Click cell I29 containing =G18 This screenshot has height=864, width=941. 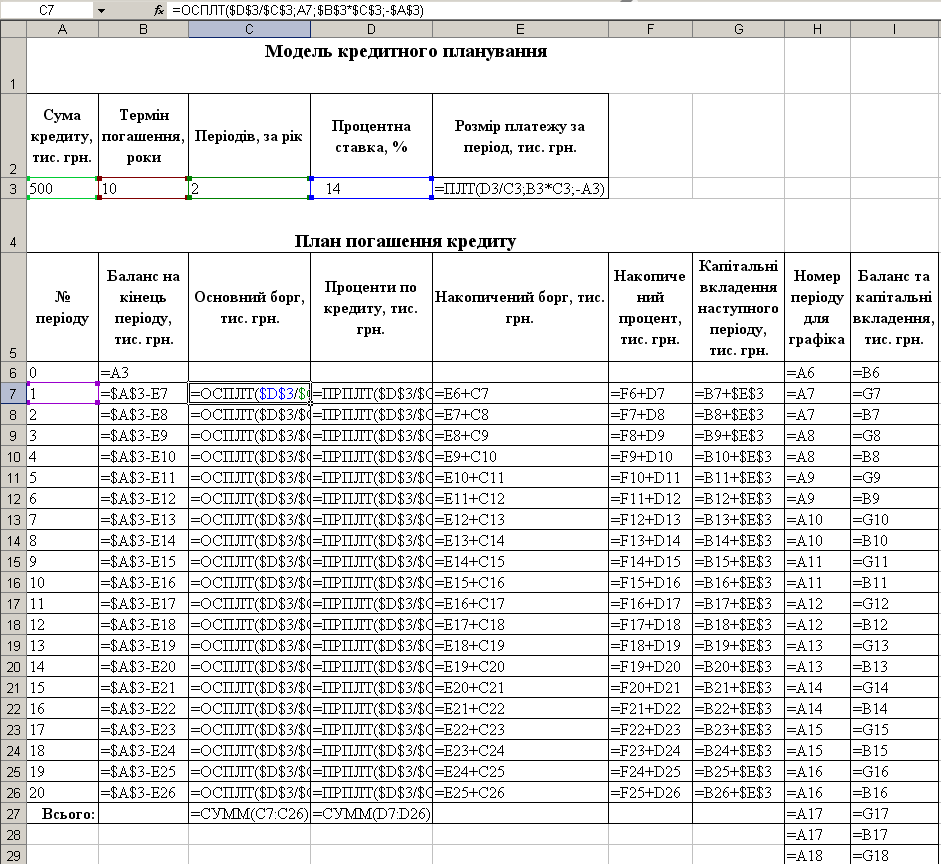(x=895, y=856)
